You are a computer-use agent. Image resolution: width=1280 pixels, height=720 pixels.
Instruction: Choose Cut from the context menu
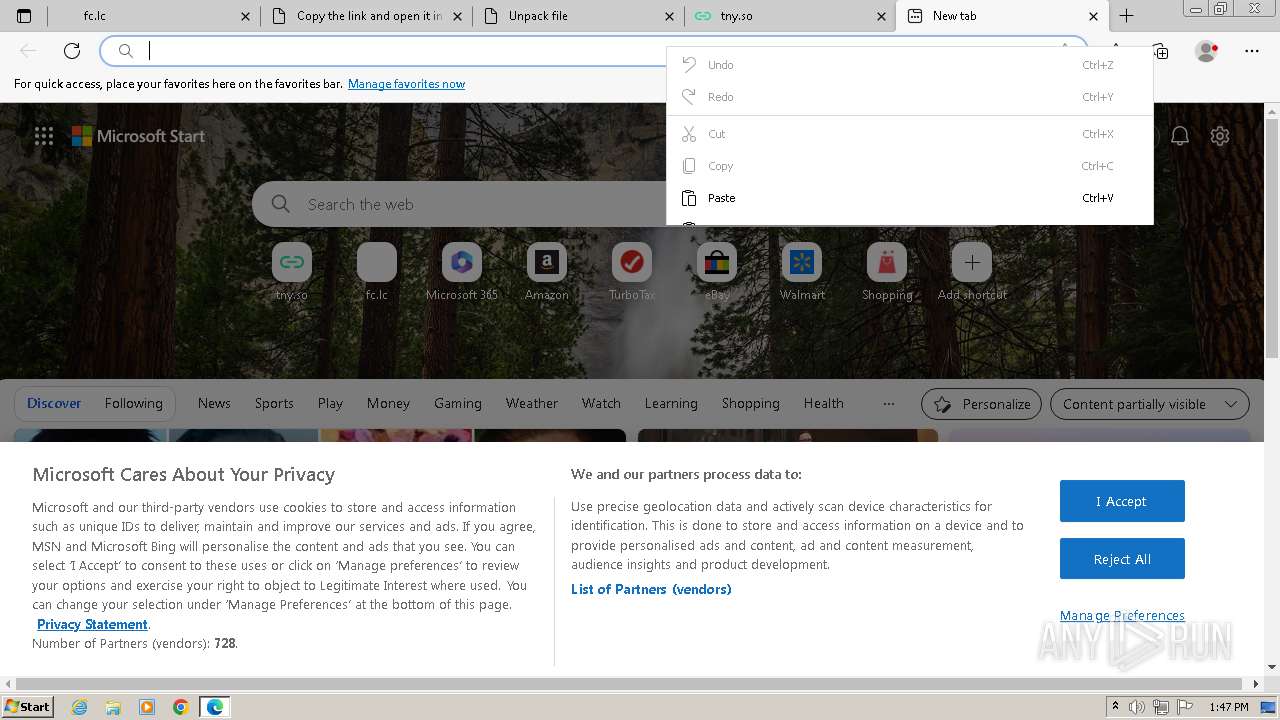(910, 134)
